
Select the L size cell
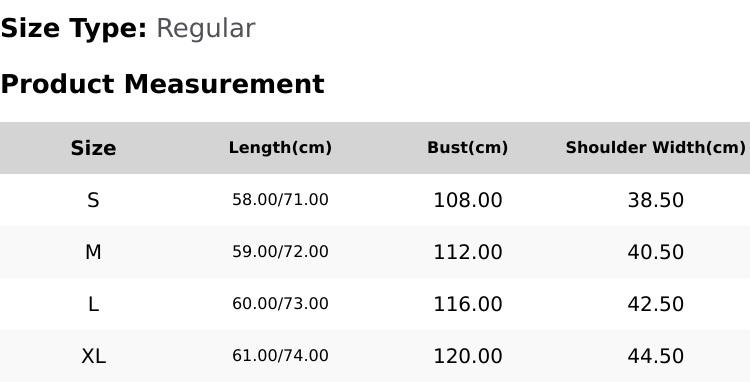click(x=93, y=304)
